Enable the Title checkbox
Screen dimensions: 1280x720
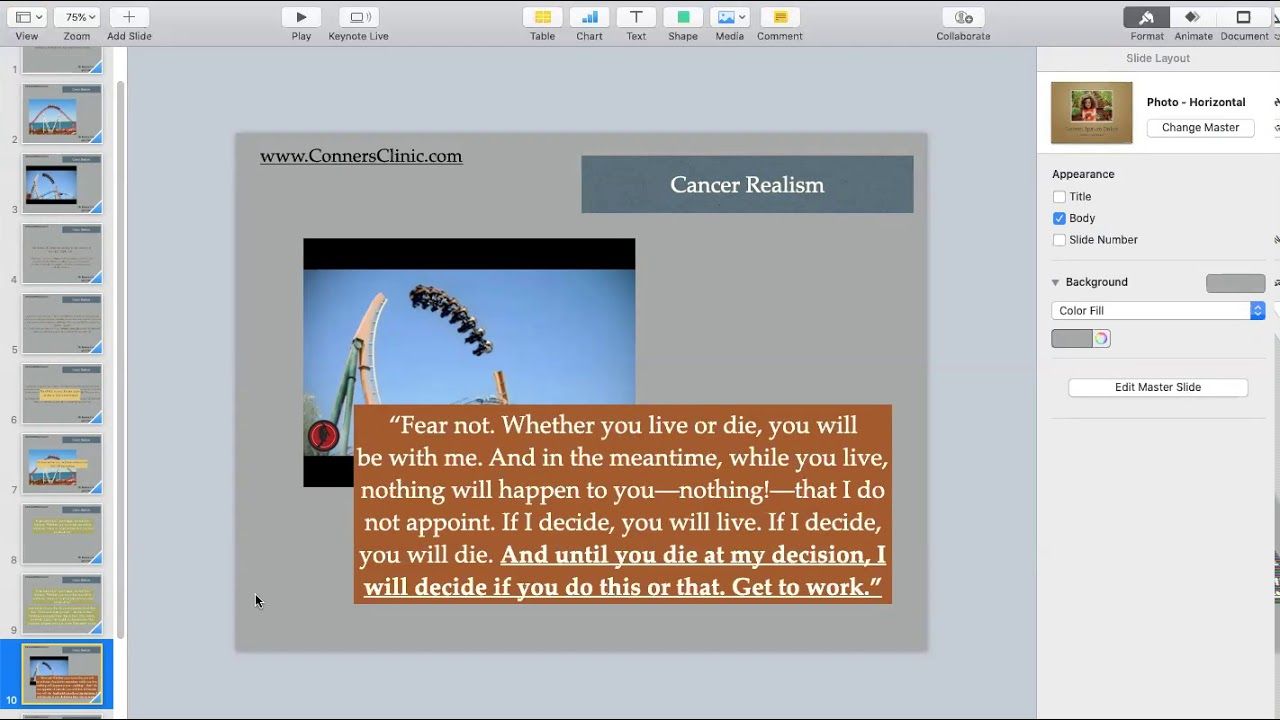tap(1059, 197)
